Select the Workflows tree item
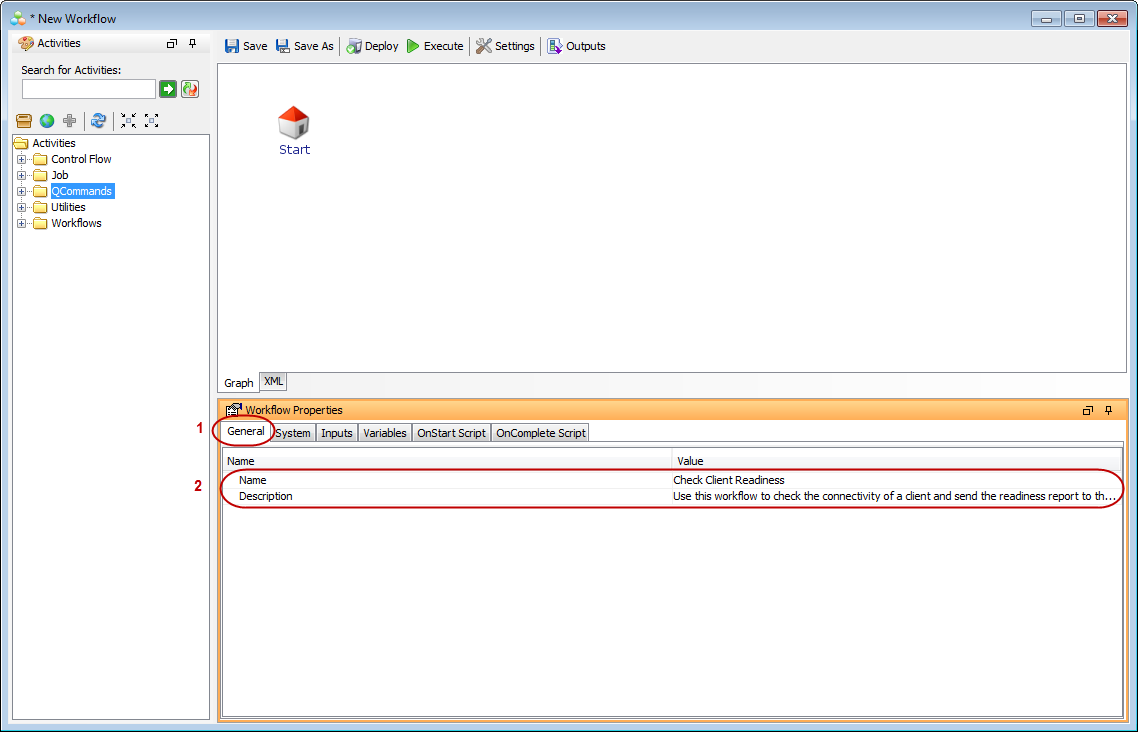Image resolution: width=1138 pixels, height=732 pixels. [x=76, y=223]
